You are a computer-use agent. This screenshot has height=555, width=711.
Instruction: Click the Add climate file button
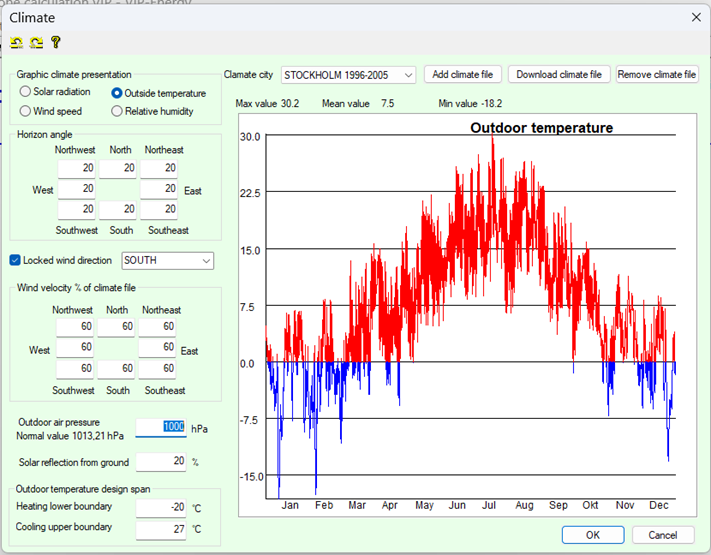(x=463, y=75)
